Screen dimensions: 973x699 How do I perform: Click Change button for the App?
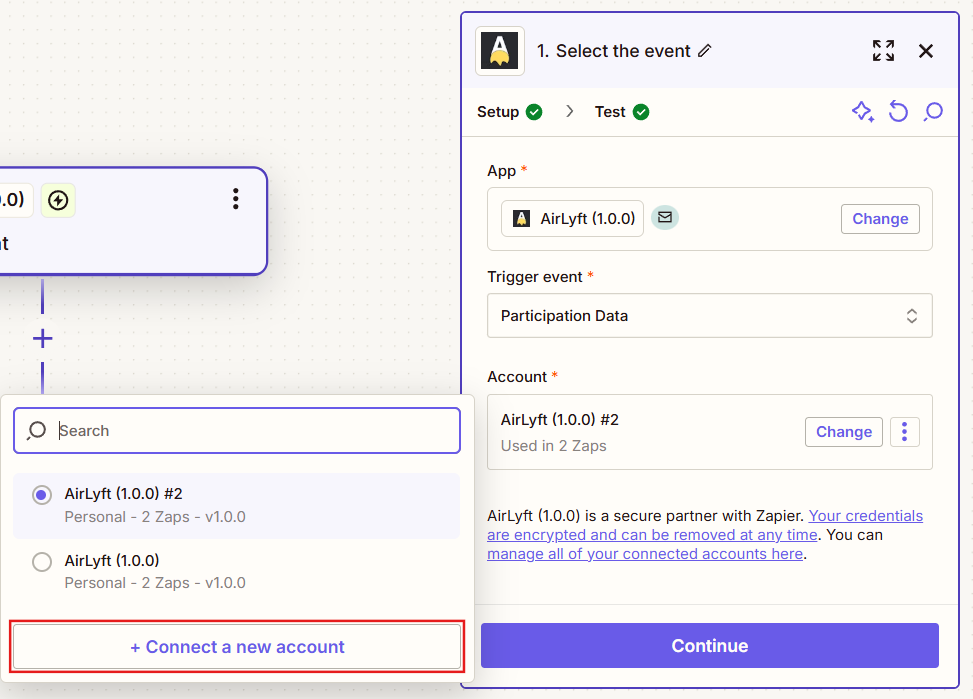pyautogui.click(x=880, y=219)
